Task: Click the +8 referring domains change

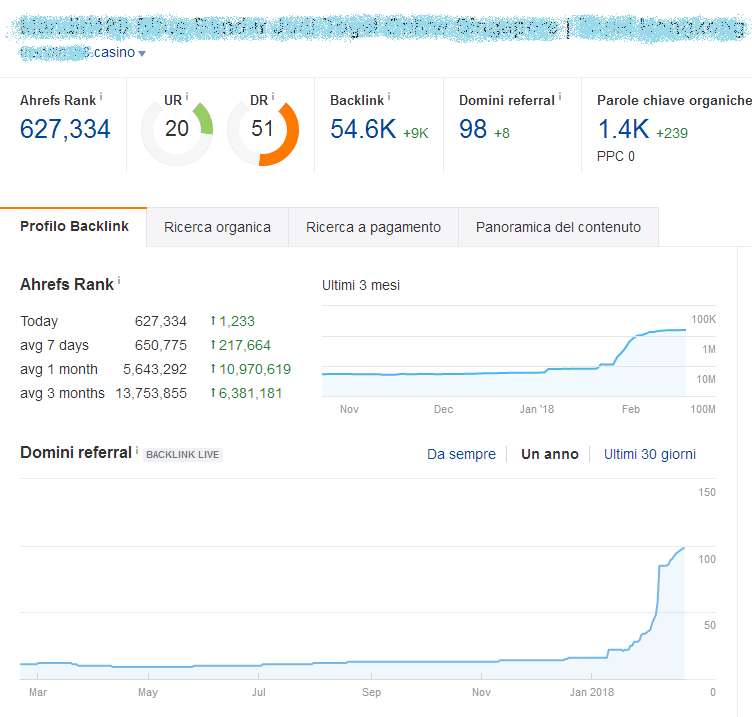Action: click(502, 133)
